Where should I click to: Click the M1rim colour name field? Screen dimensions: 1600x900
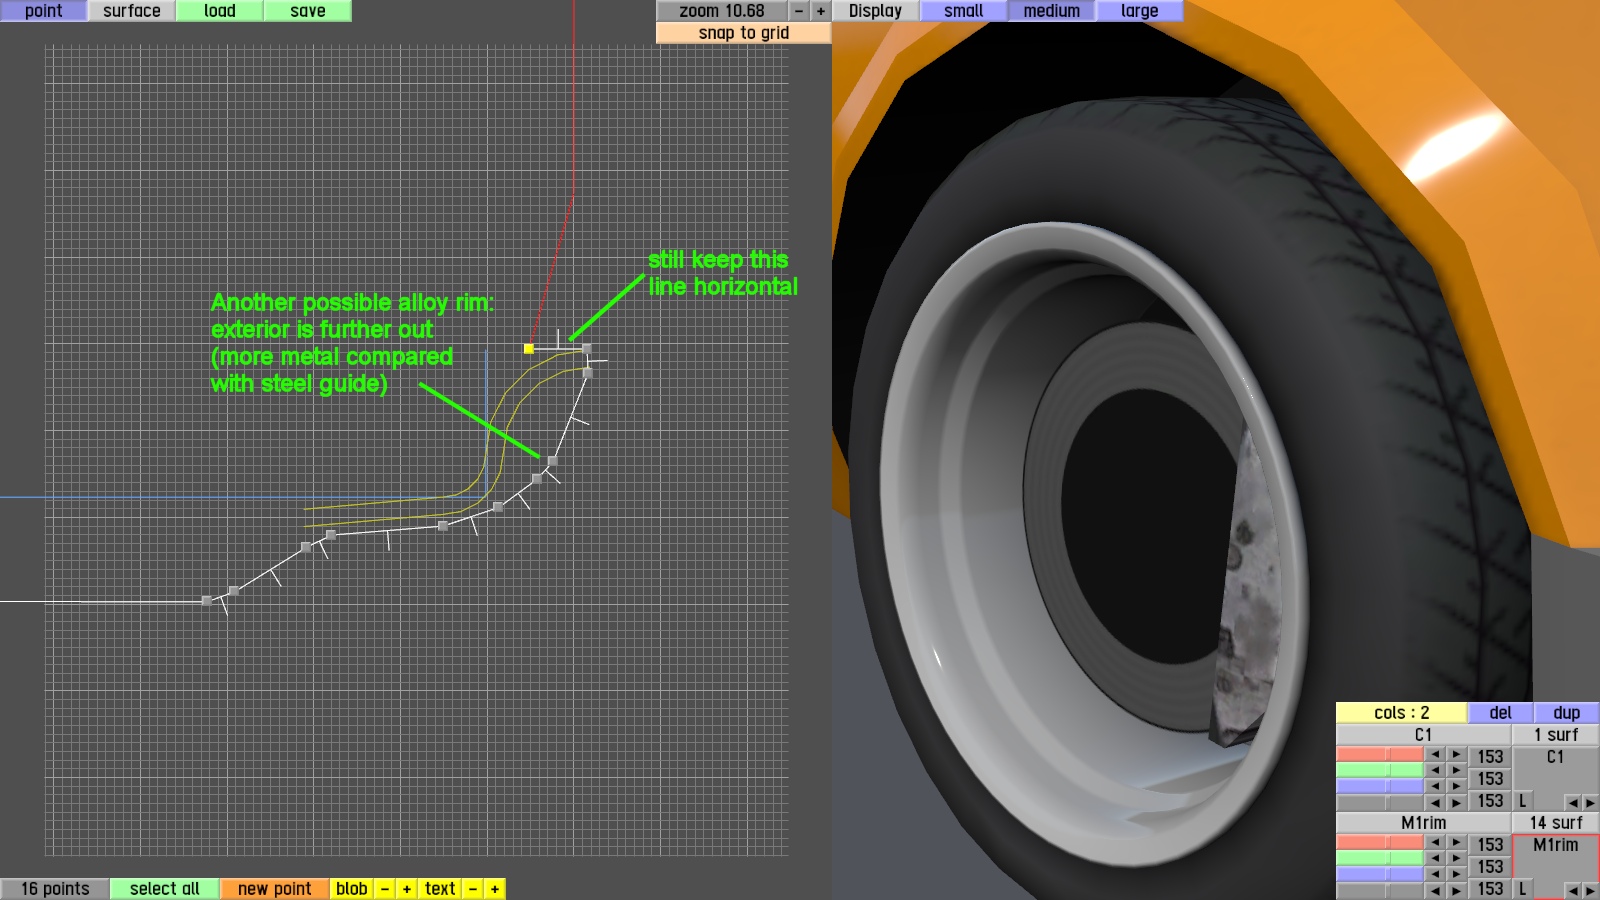point(1423,823)
